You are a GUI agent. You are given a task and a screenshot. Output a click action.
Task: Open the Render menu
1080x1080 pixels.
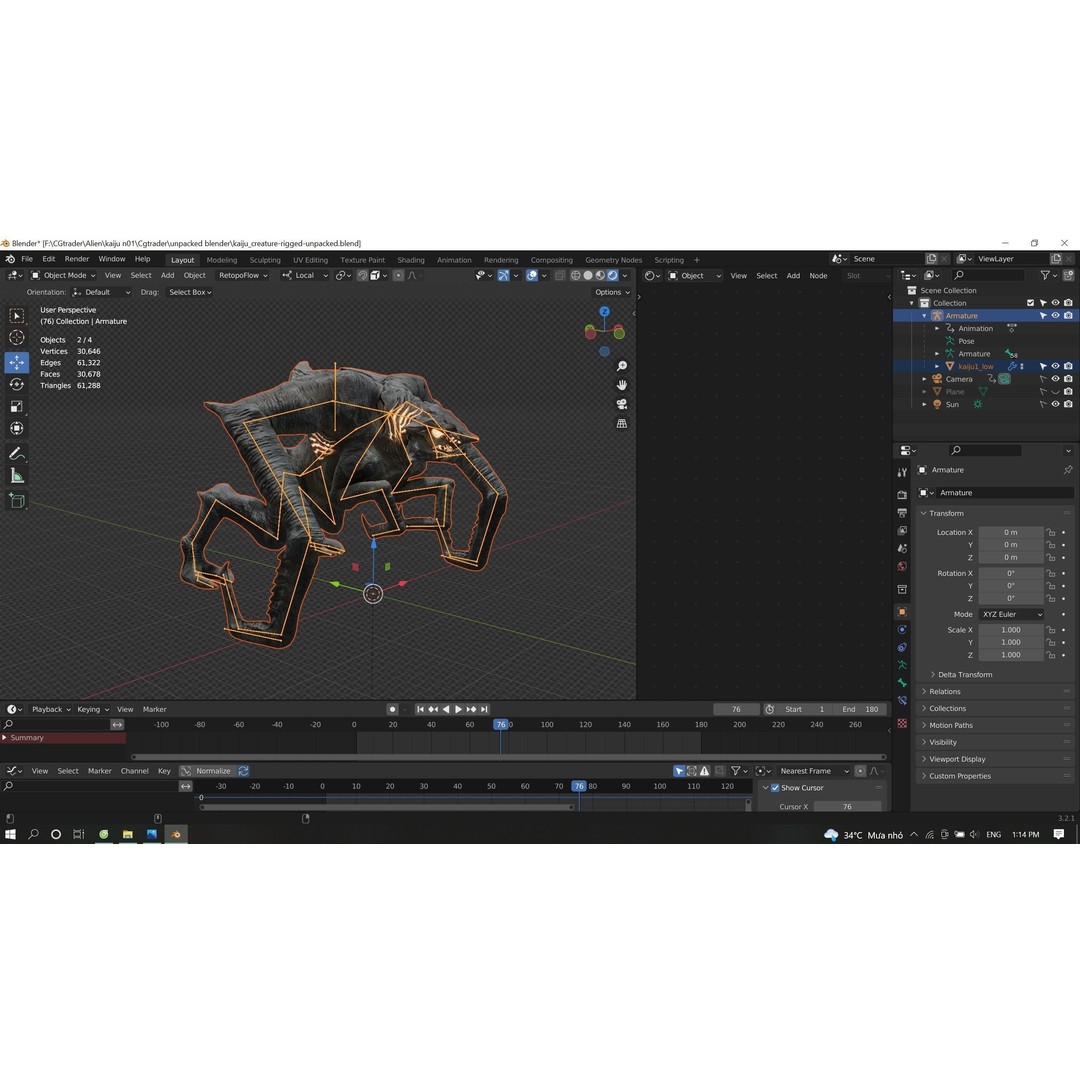(x=76, y=260)
